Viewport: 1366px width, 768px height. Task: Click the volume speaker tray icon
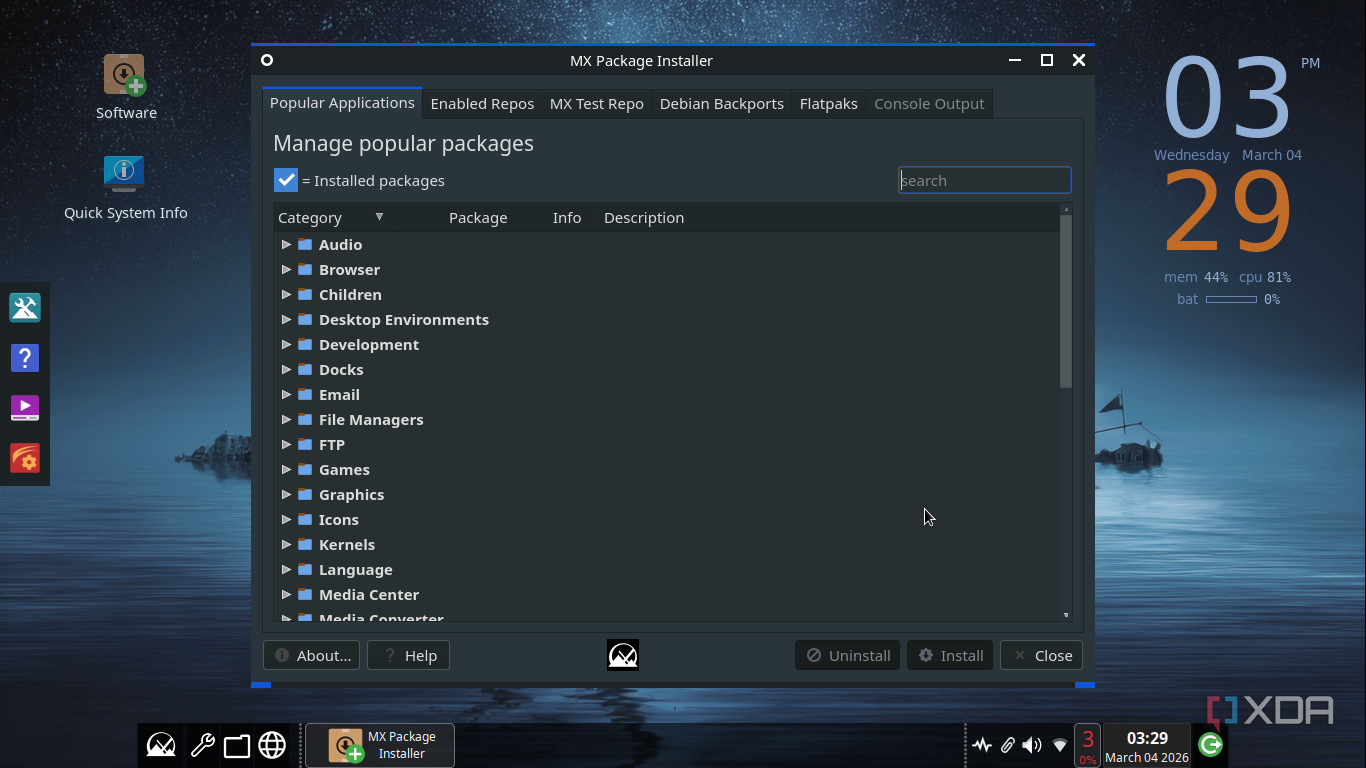coord(1032,745)
